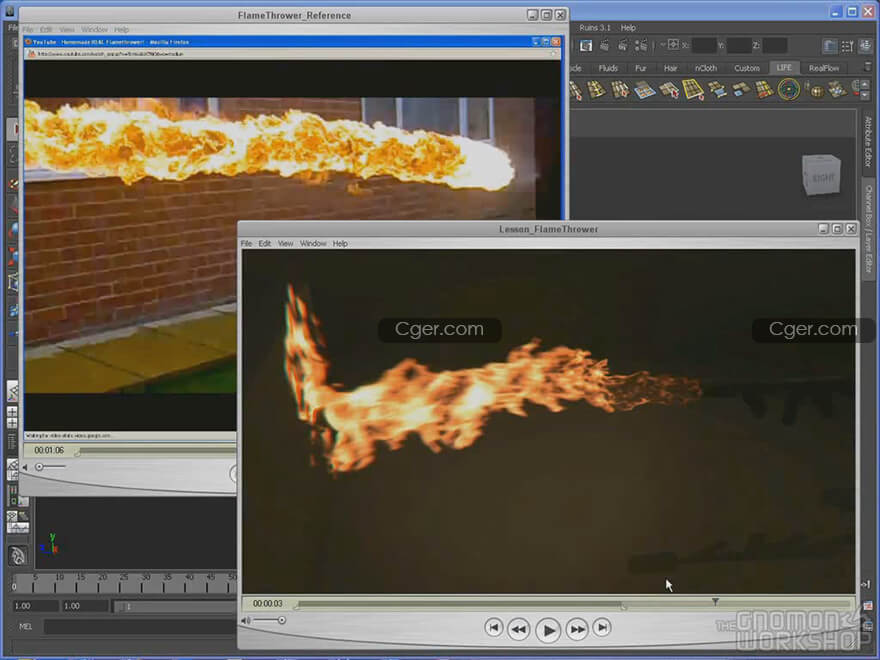Mute the FlameThrower_Reference player speaker icon
880x660 pixels.
point(26,467)
